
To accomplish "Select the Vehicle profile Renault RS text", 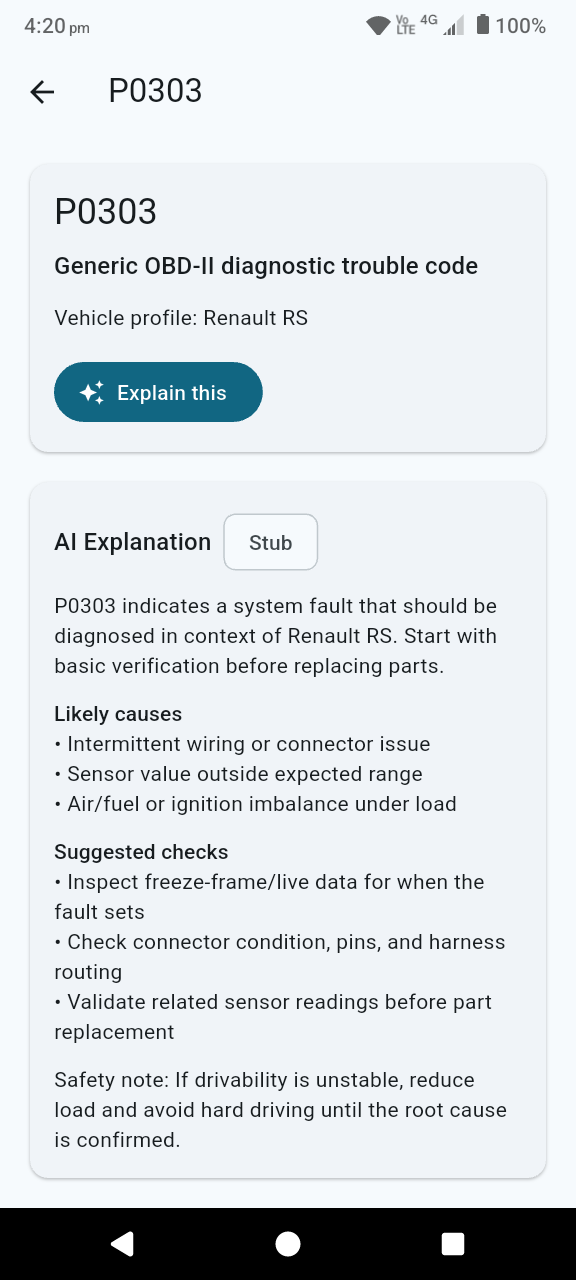I will [x=181, y=318].
